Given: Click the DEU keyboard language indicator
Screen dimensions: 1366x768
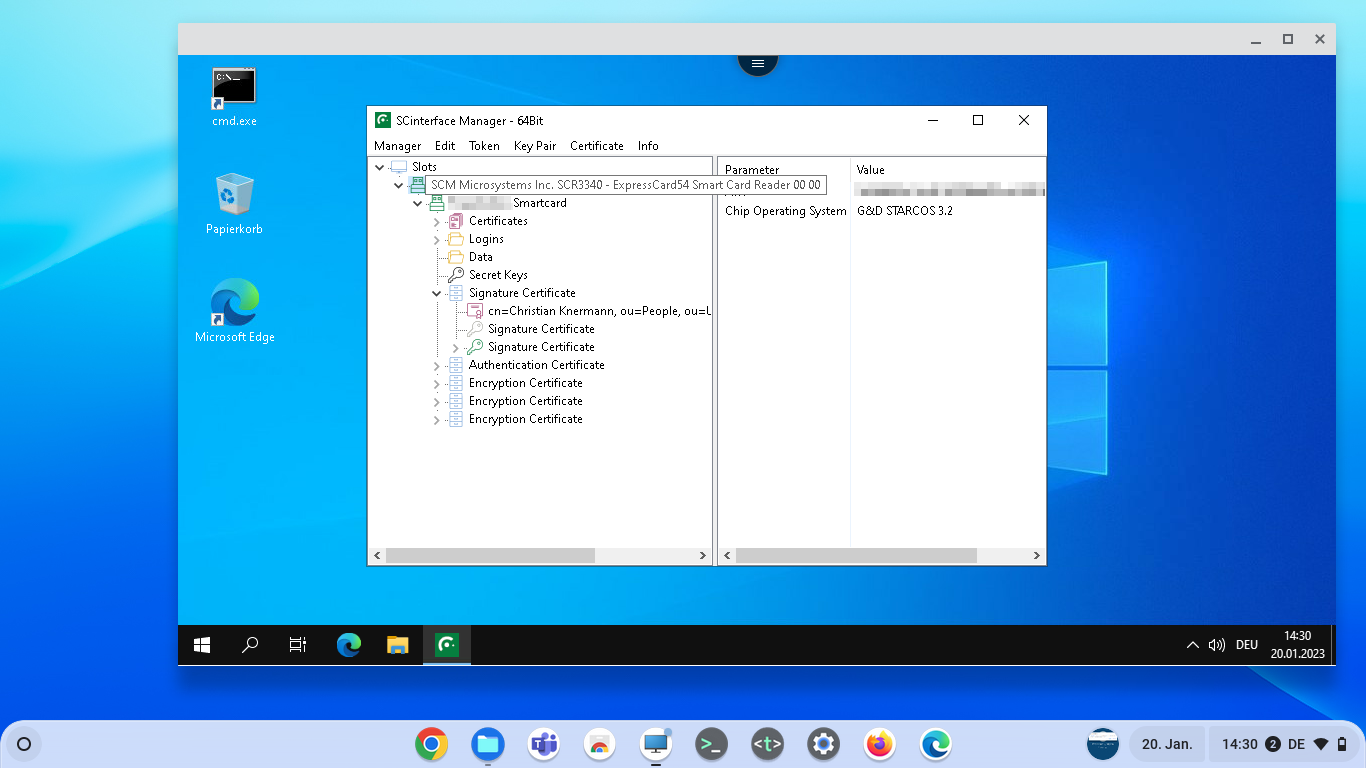Looking at the screenshot, I should click(x=1247, y=645).
